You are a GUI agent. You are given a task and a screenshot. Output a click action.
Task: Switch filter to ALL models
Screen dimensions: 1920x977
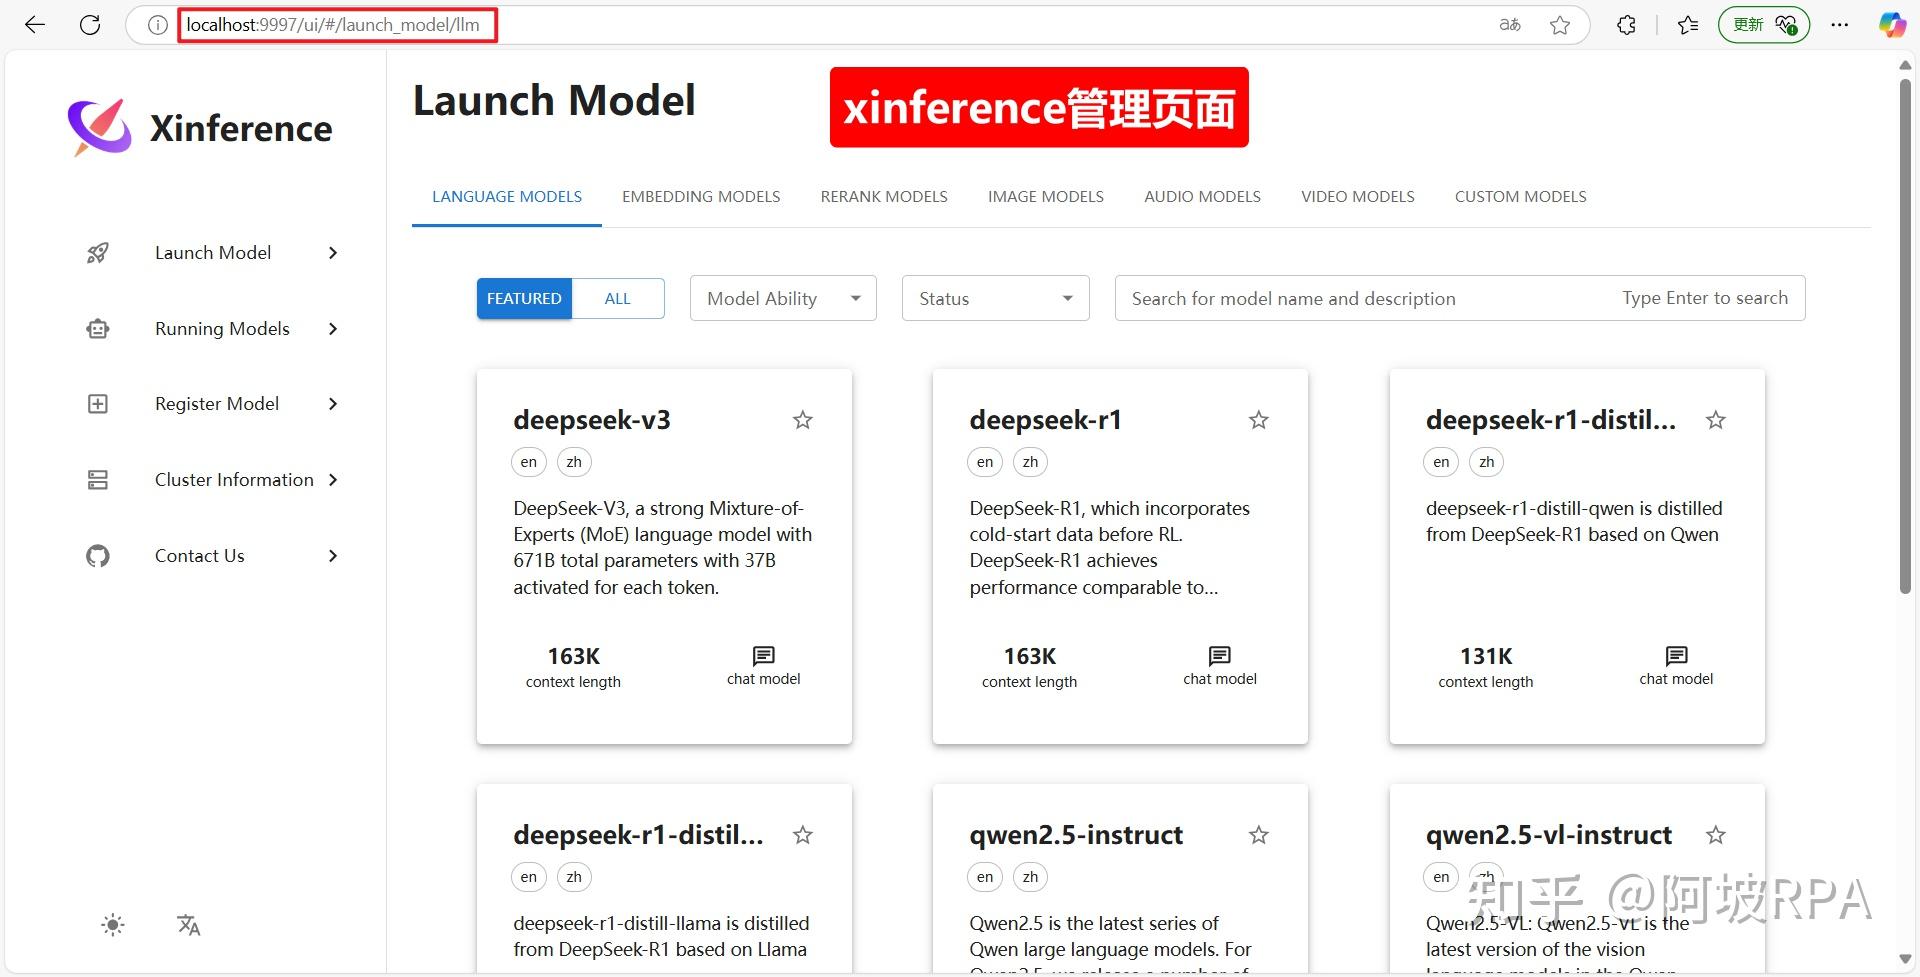(x=617, y=297)
